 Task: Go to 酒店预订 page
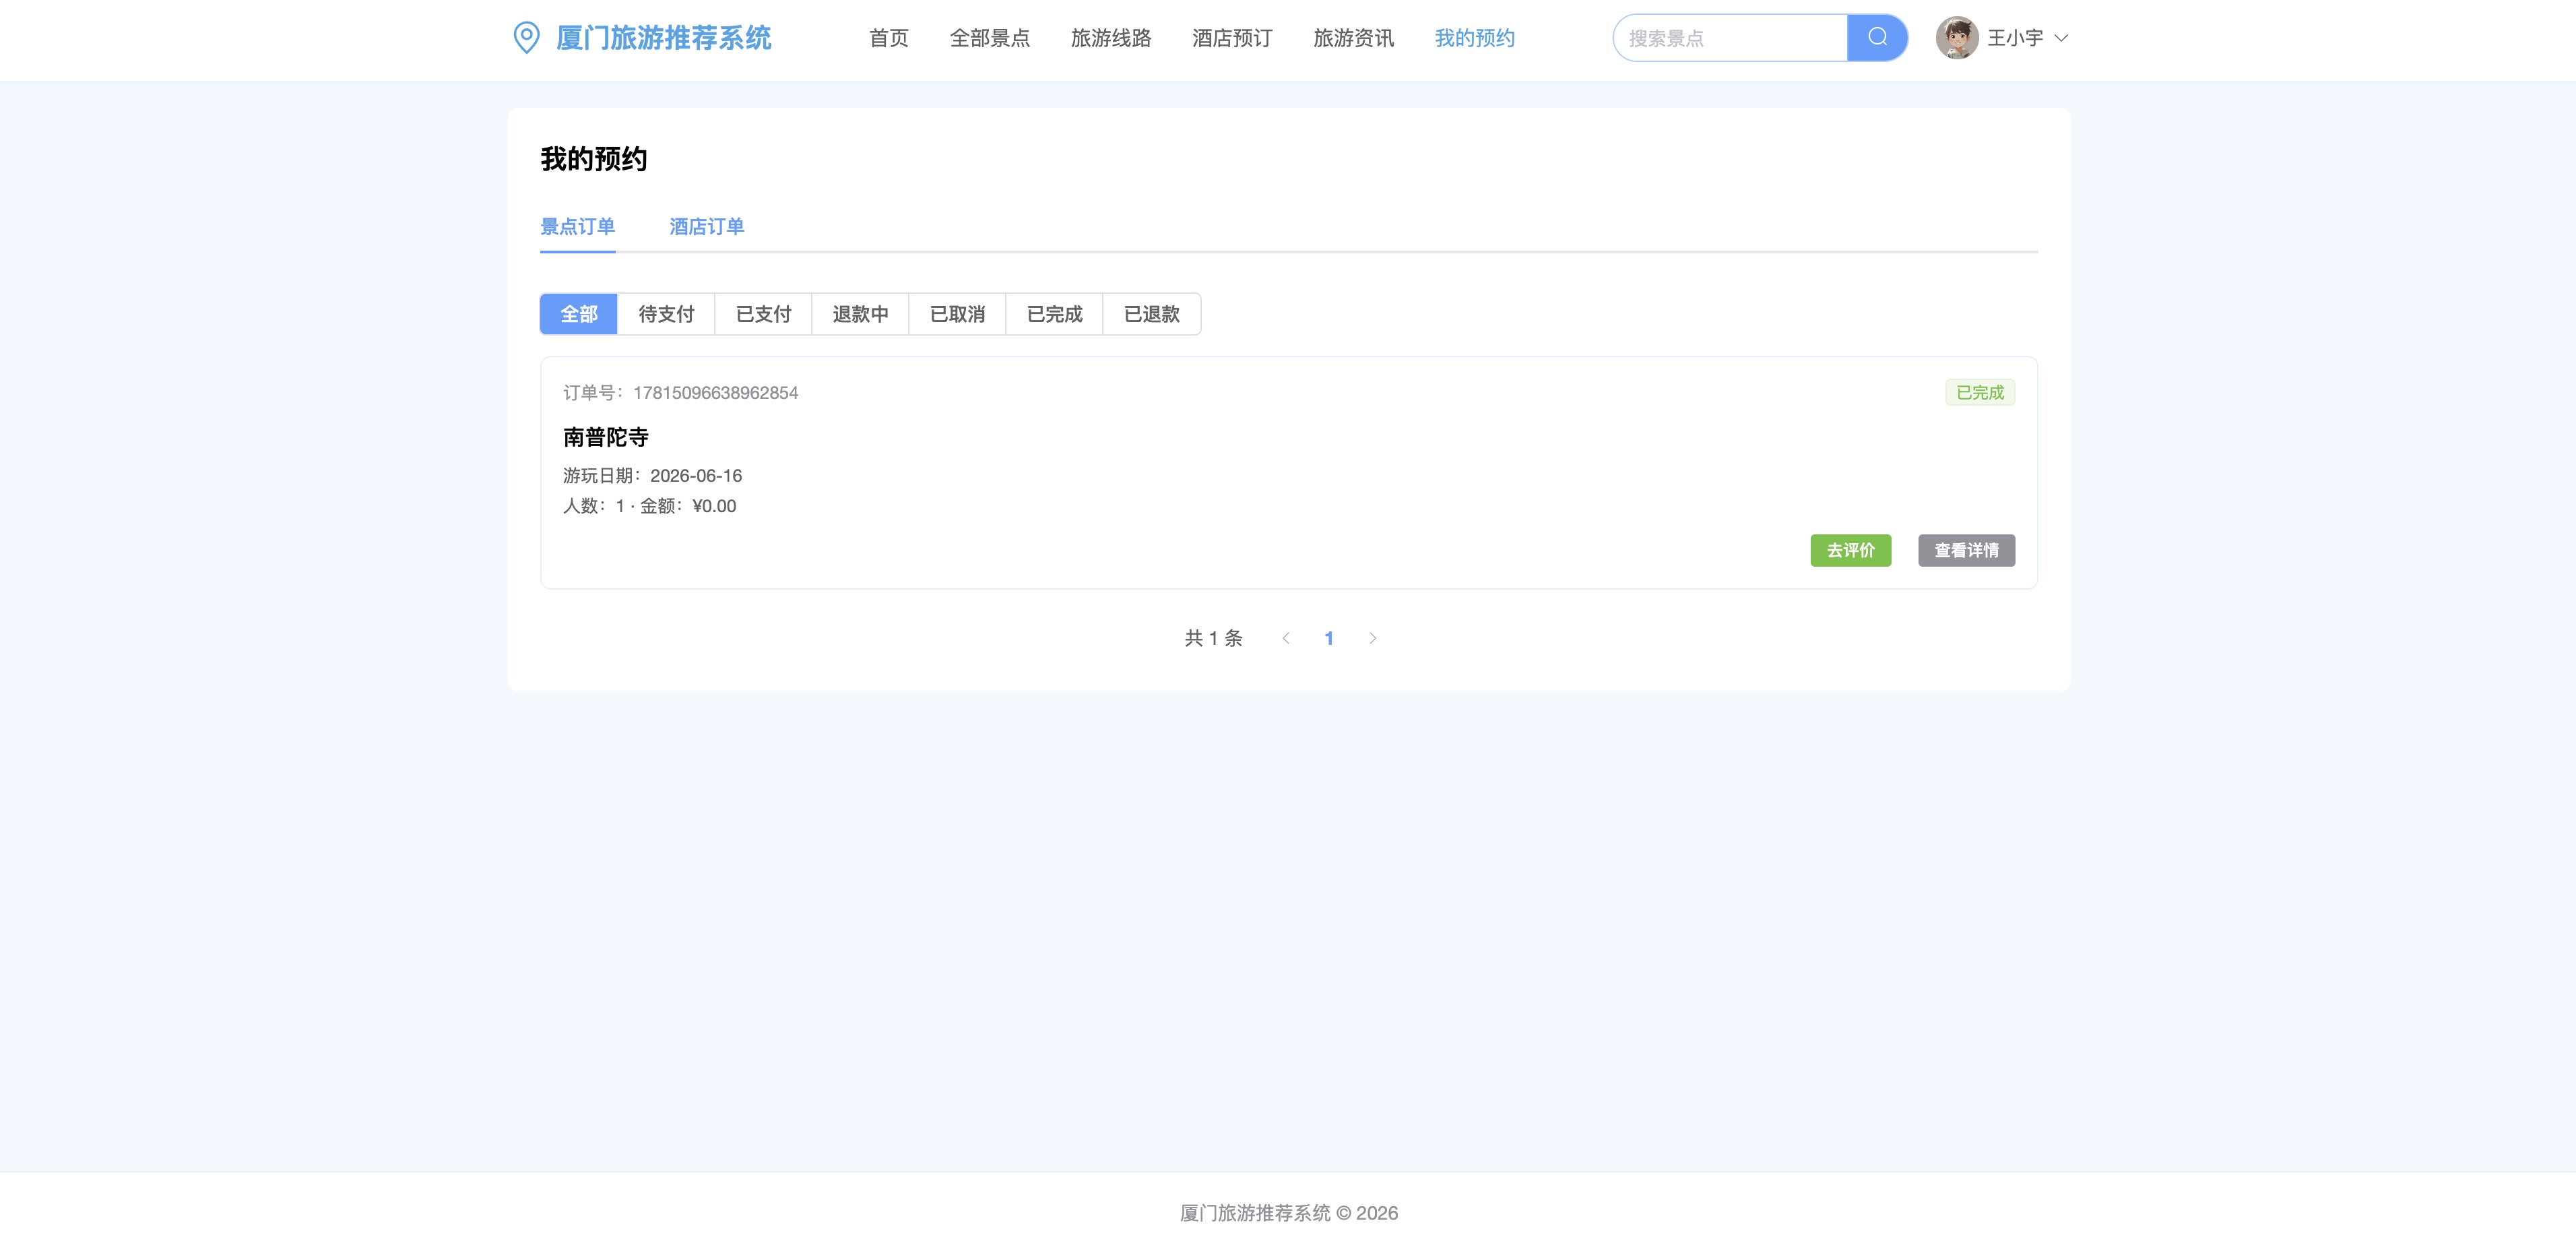(x=1231, y=38)
